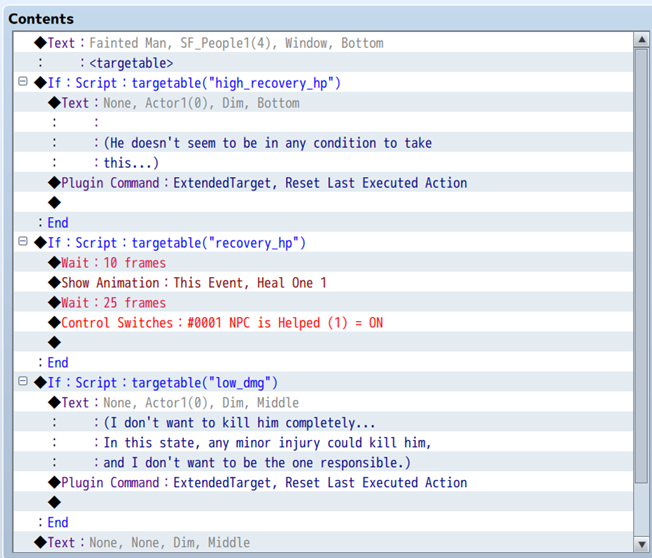Select Text: None, Actor1(0), Dim, Bottom row

(x=324, y=103)
